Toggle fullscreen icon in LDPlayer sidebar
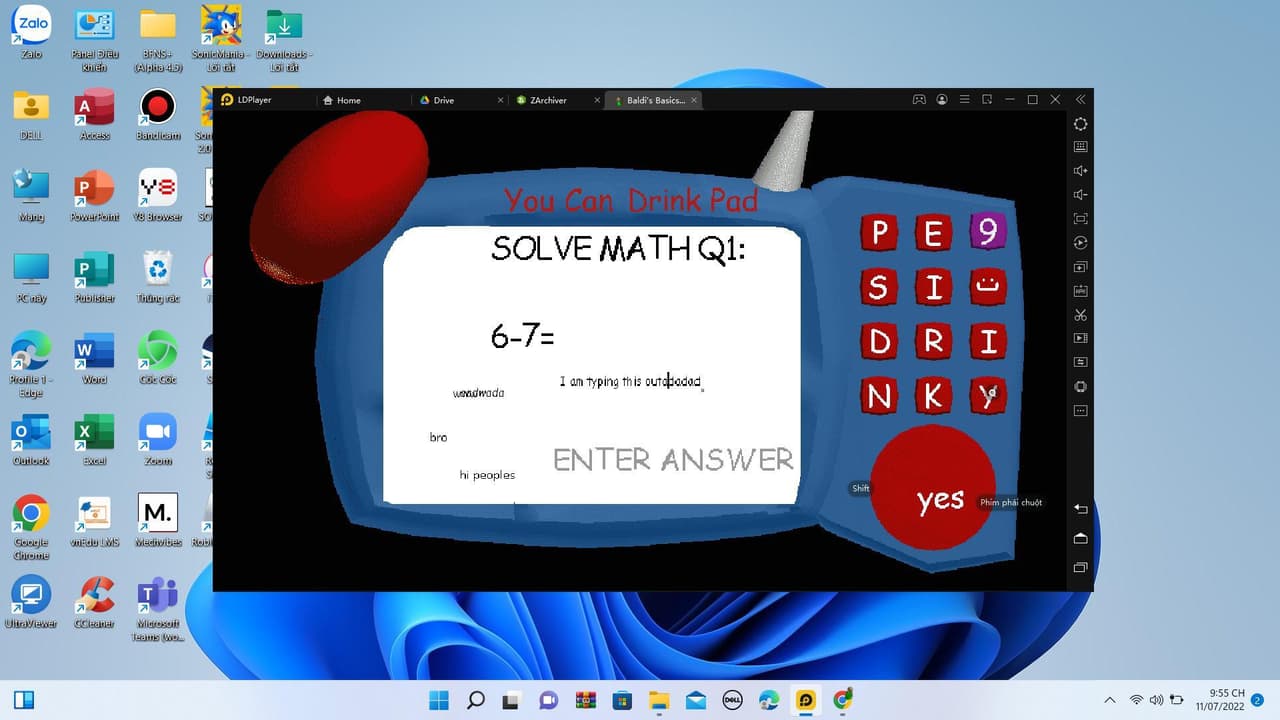The height and width of the screenshot is (720, 1280). tap(1080, 219)
